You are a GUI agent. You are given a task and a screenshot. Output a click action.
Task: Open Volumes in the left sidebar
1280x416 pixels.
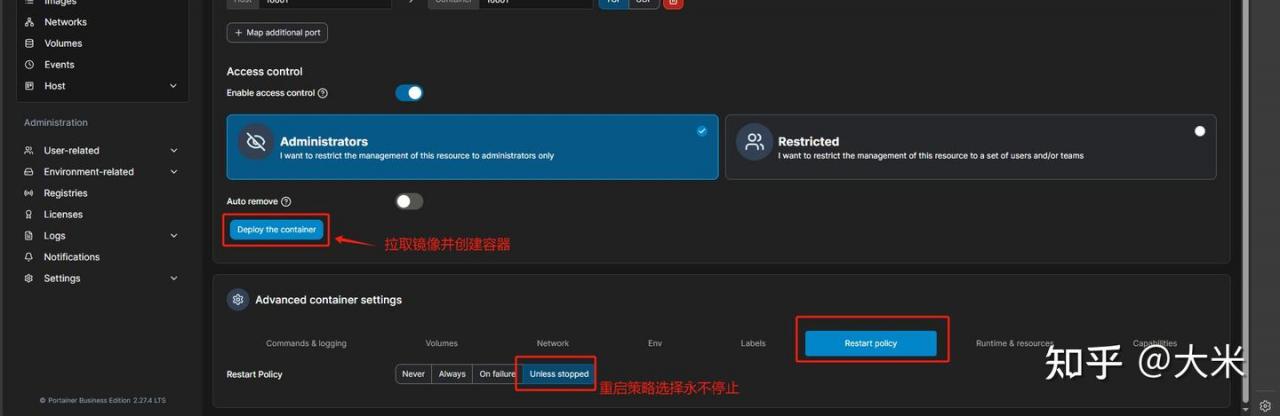[x=63, y=43]
